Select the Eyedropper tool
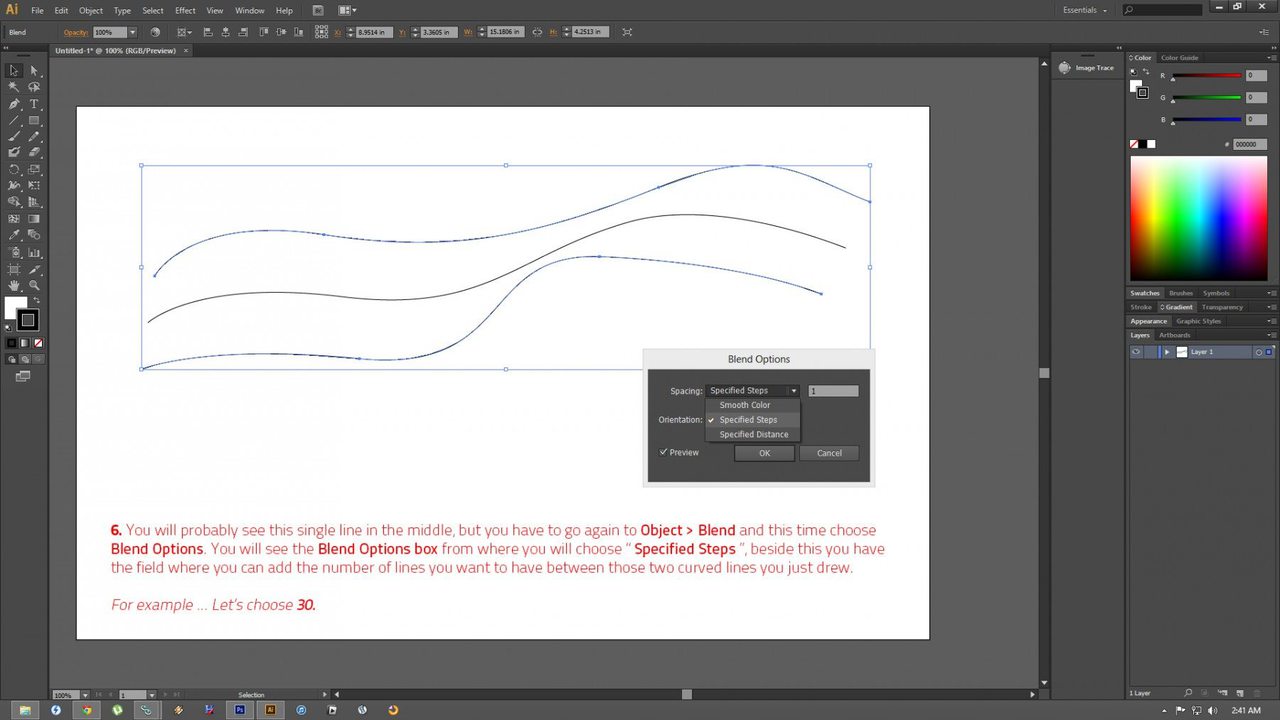The image size is (1280, 720). coord(14,236)
